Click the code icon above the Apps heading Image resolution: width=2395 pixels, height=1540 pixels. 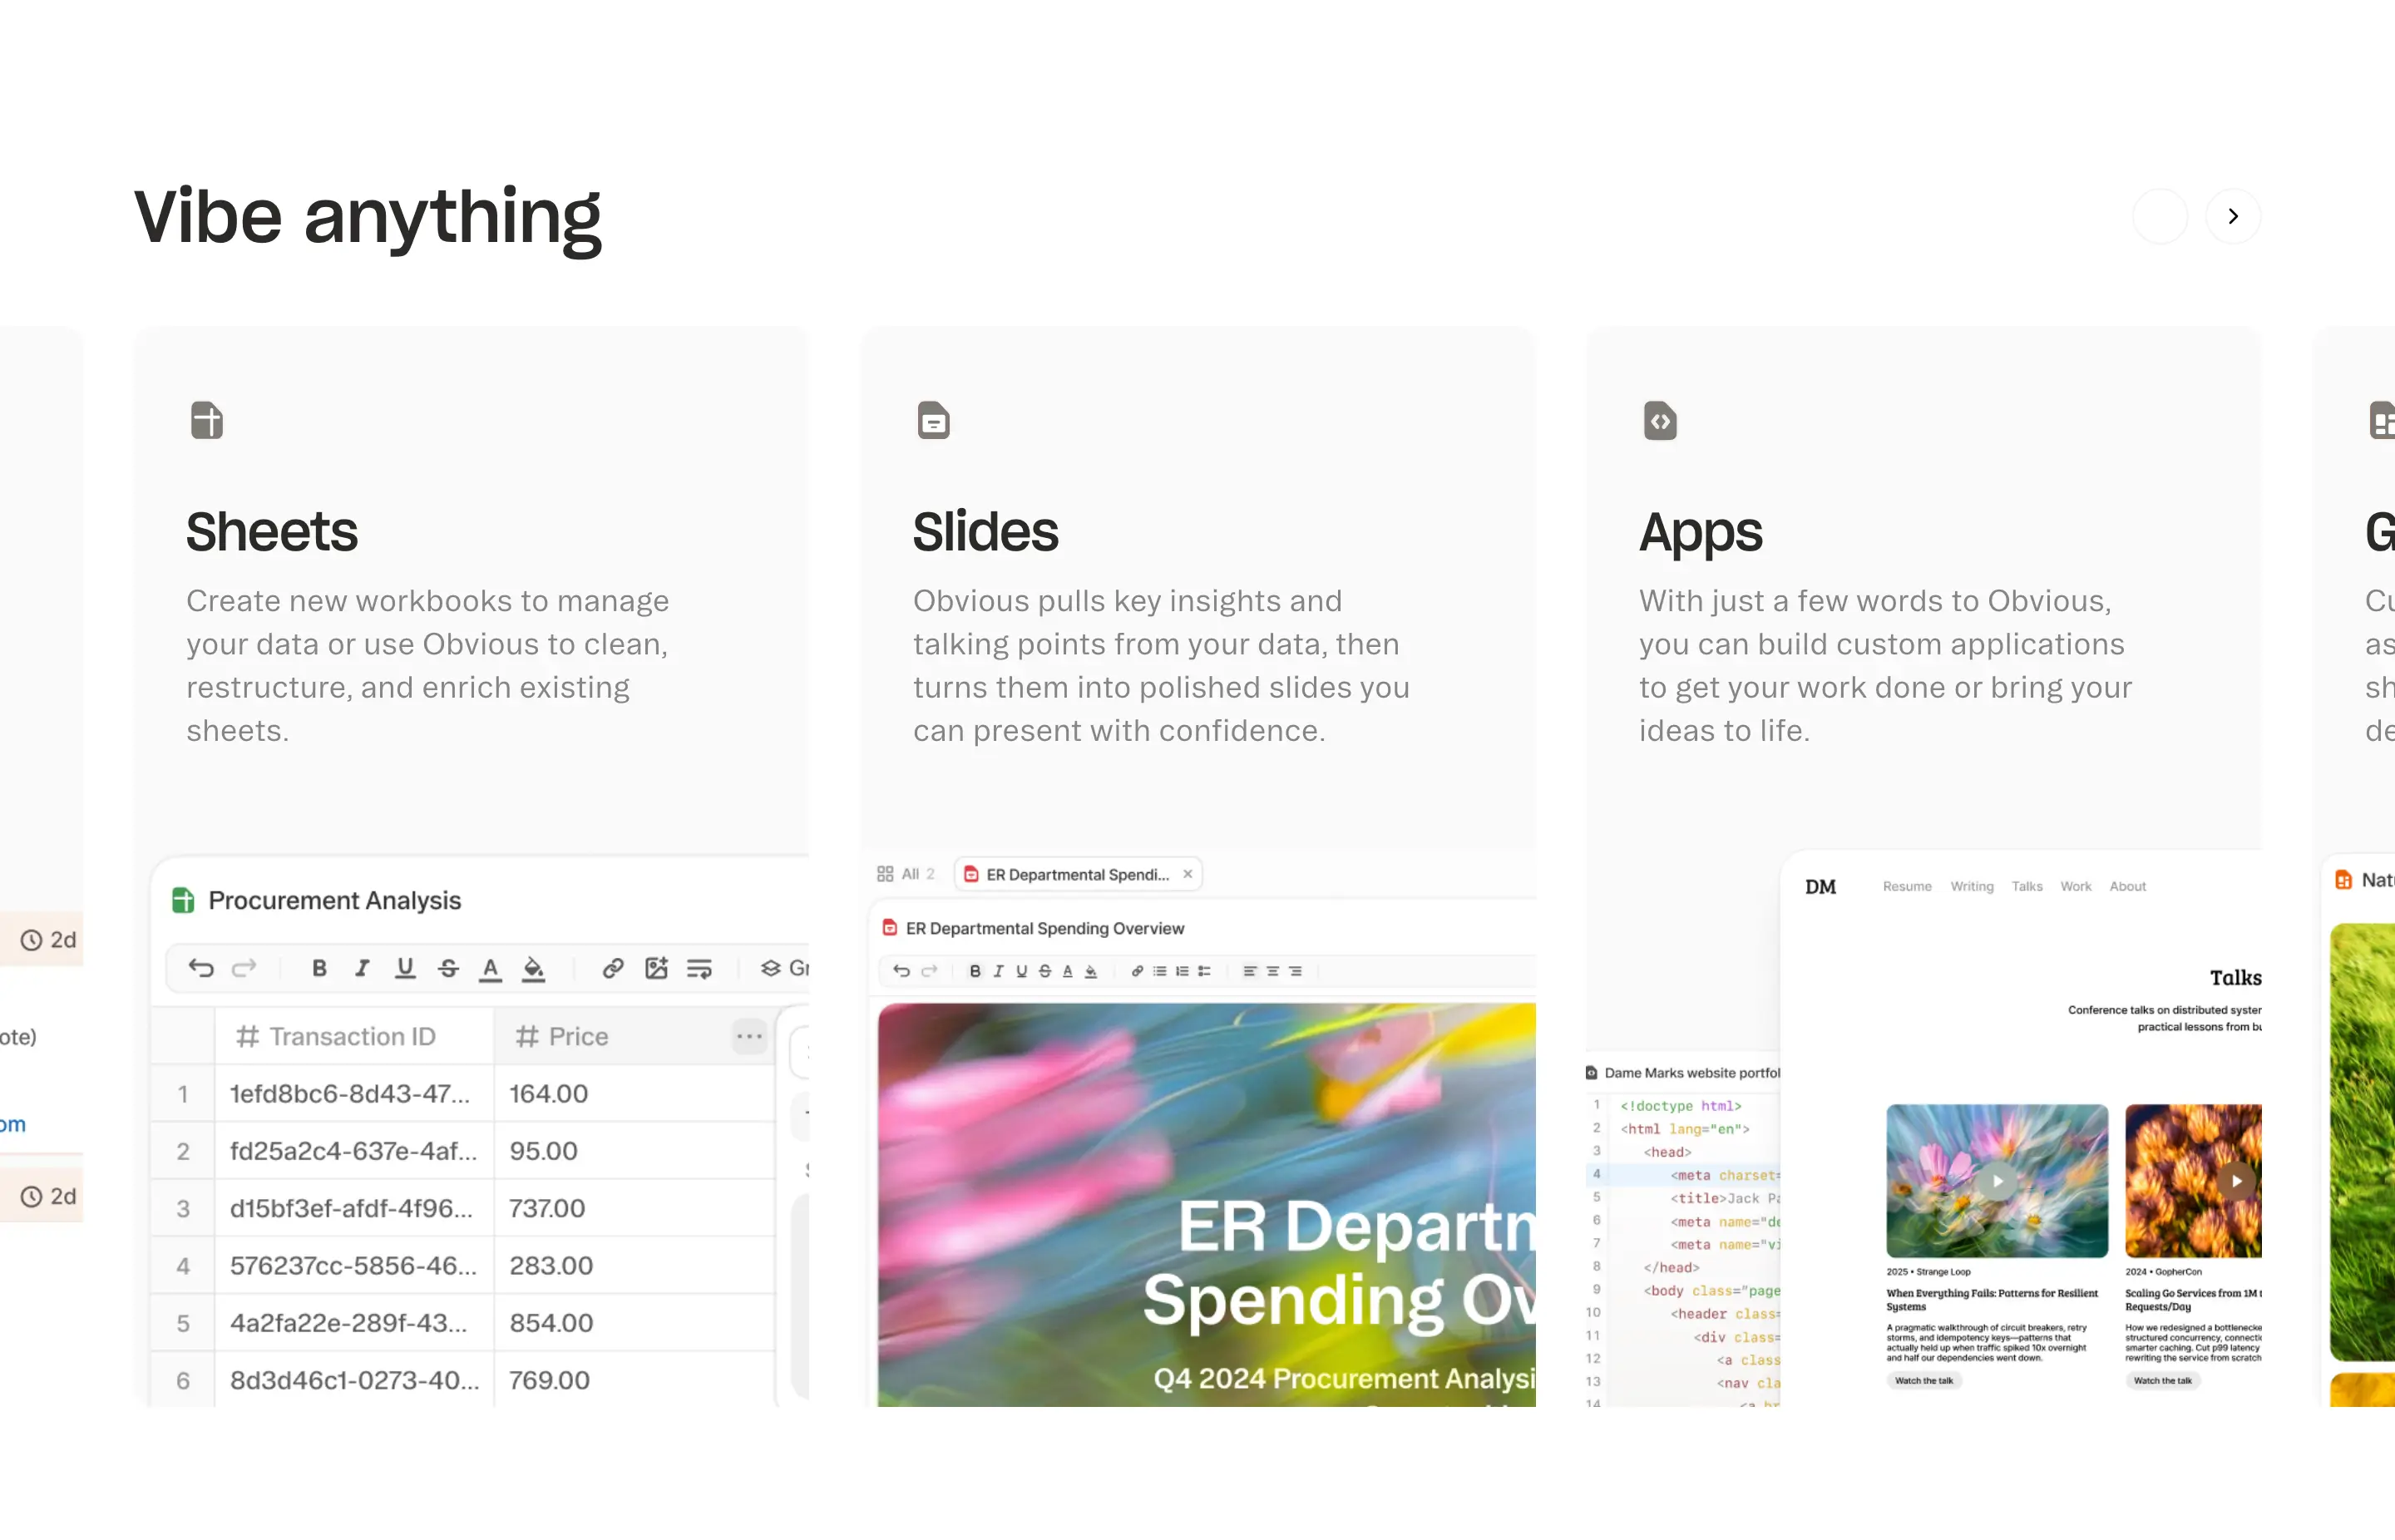(x=1660, y=420)
